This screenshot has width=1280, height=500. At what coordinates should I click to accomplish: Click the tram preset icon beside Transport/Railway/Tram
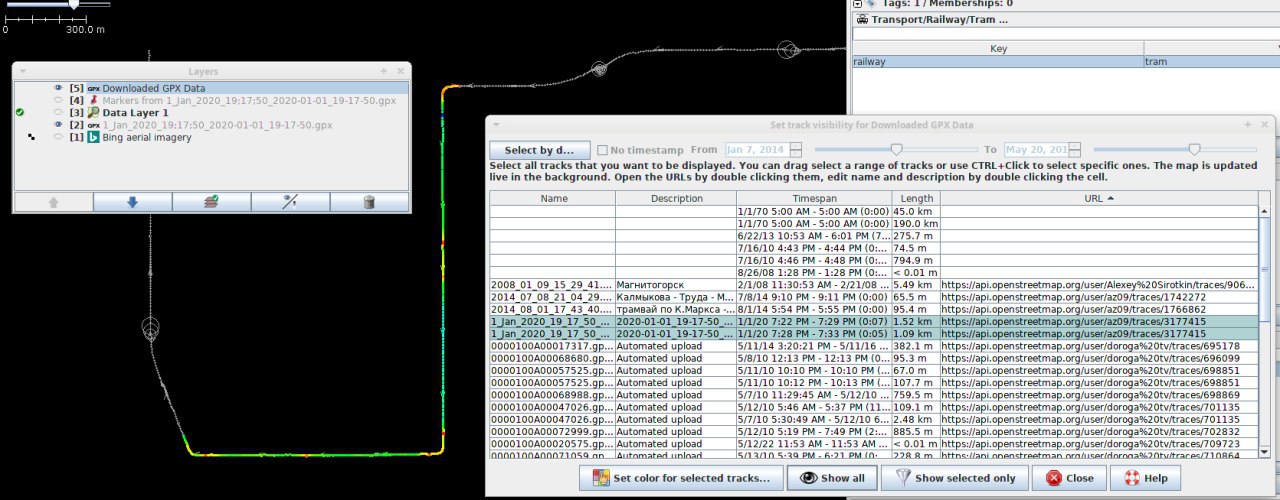click(863, 19)
